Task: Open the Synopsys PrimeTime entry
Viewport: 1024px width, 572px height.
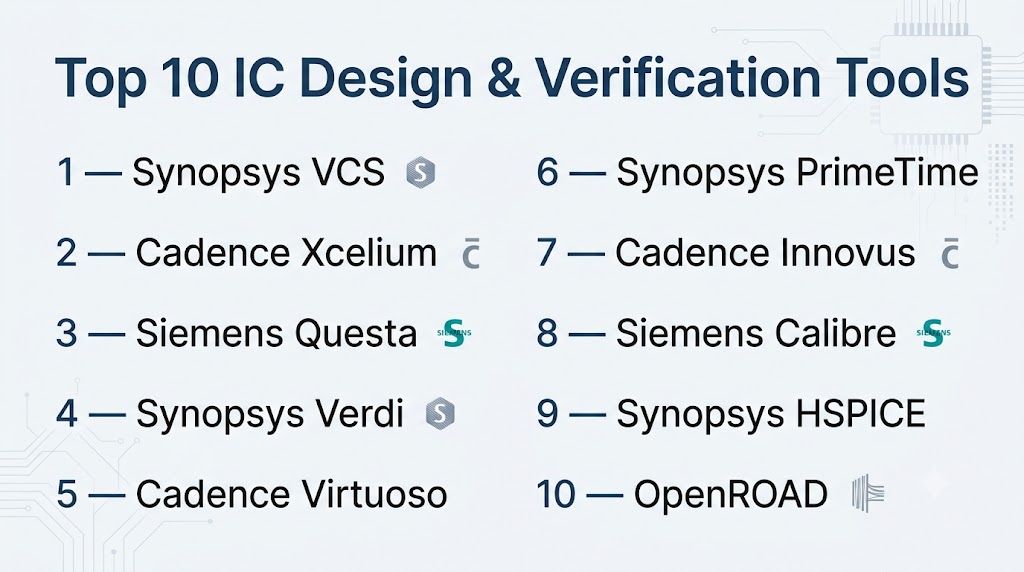Action: pos(797,173)
